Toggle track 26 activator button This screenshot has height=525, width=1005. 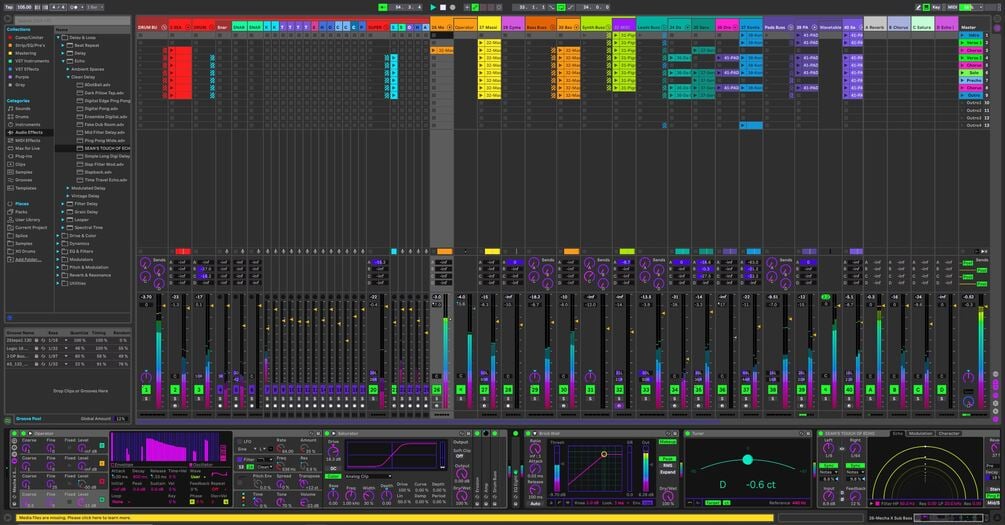pos(436,389)
